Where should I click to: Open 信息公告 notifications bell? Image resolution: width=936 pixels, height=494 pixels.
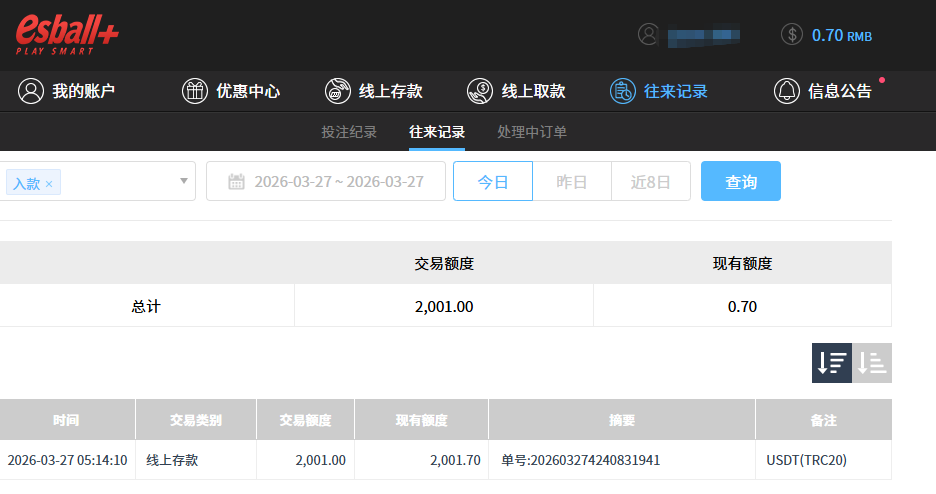pos(823,92)
